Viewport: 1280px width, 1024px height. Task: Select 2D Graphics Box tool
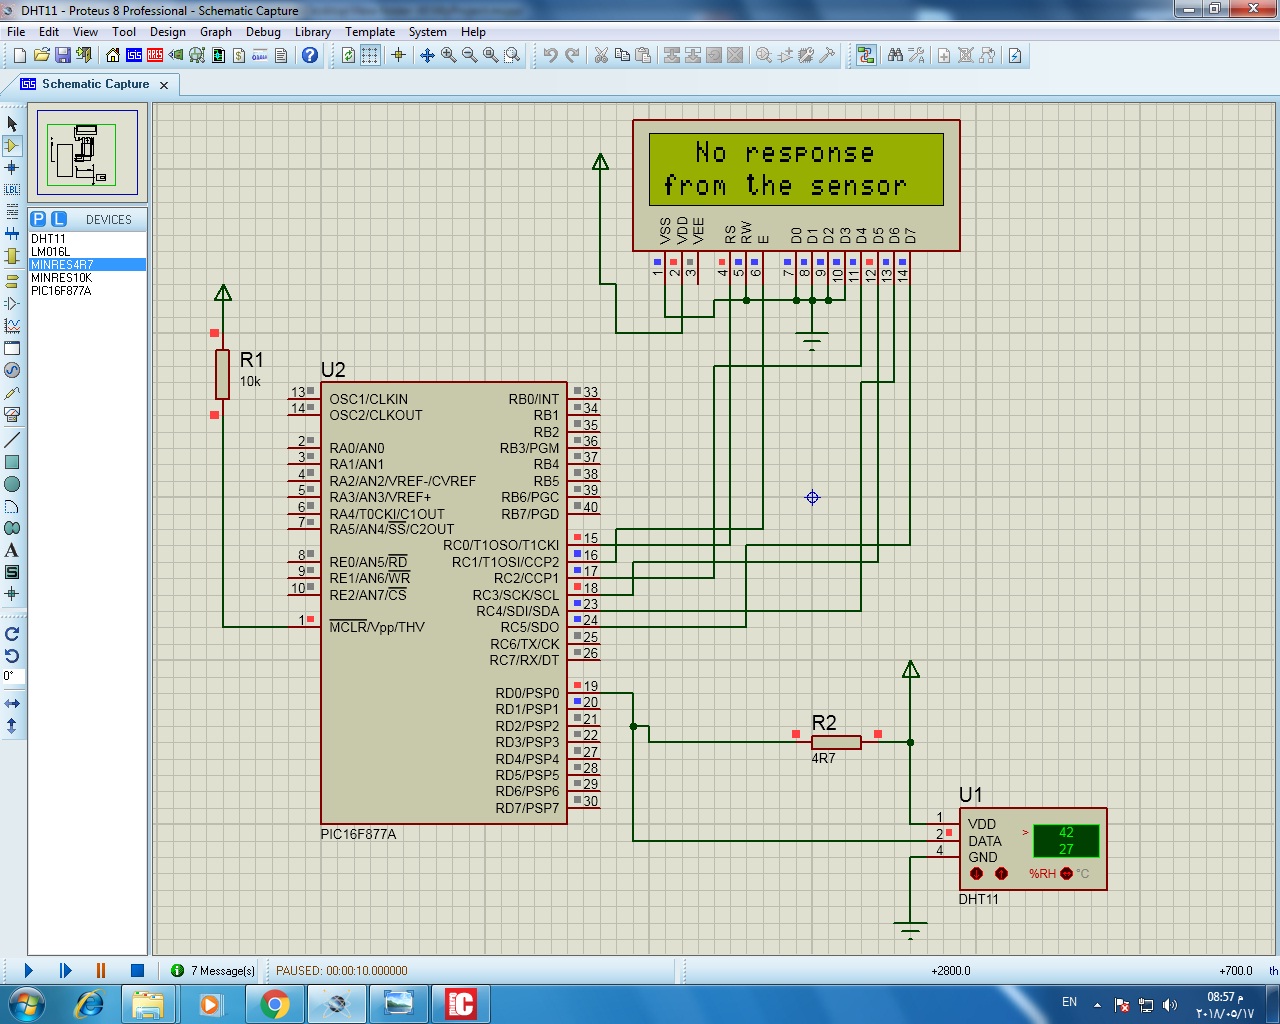[12, 462]
